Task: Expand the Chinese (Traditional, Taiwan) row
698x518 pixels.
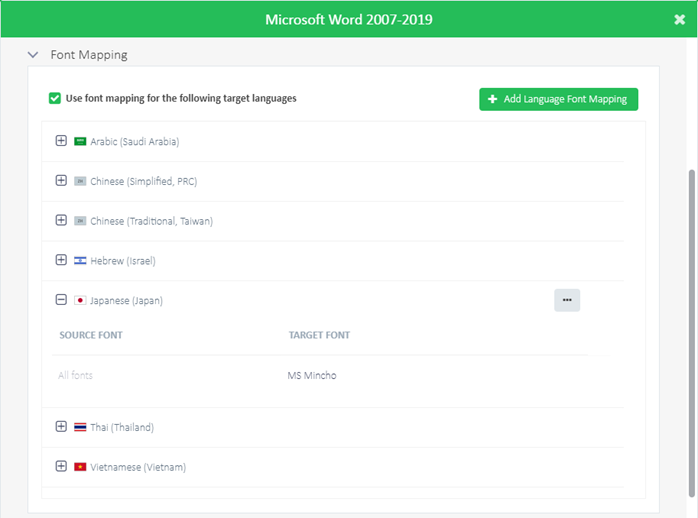Action: pyautogui.click(x=61, y=220)
